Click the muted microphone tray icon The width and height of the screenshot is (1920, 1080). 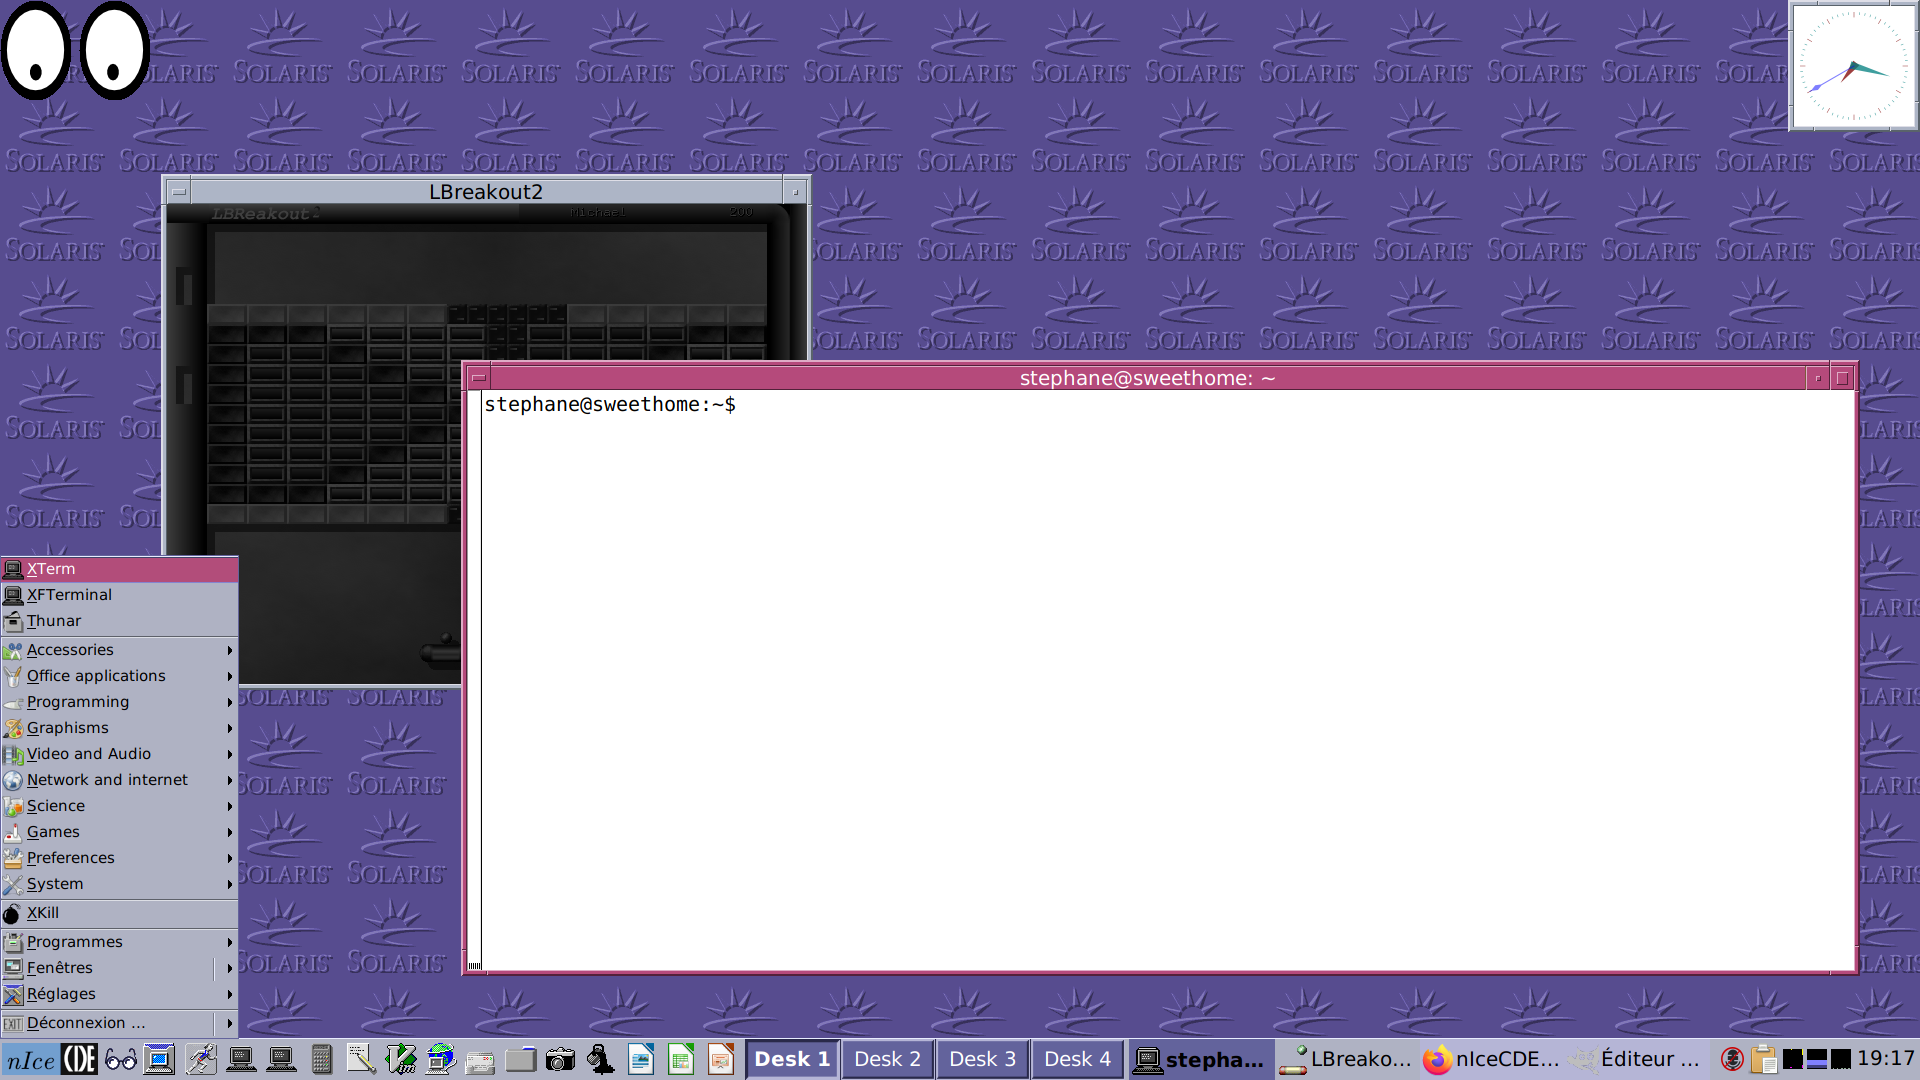click(x=1733, y=1059)
